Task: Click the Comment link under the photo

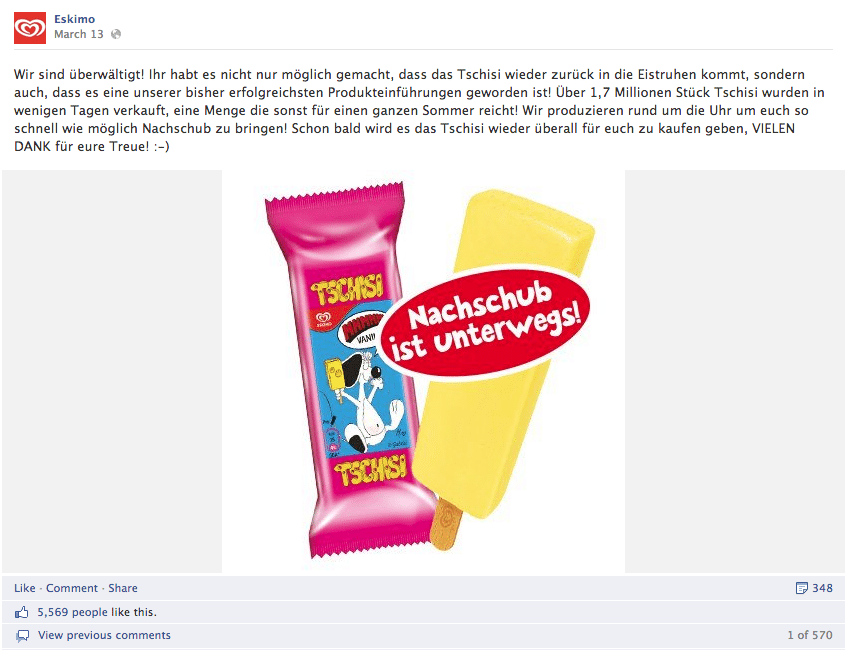Action: [72, 588]
